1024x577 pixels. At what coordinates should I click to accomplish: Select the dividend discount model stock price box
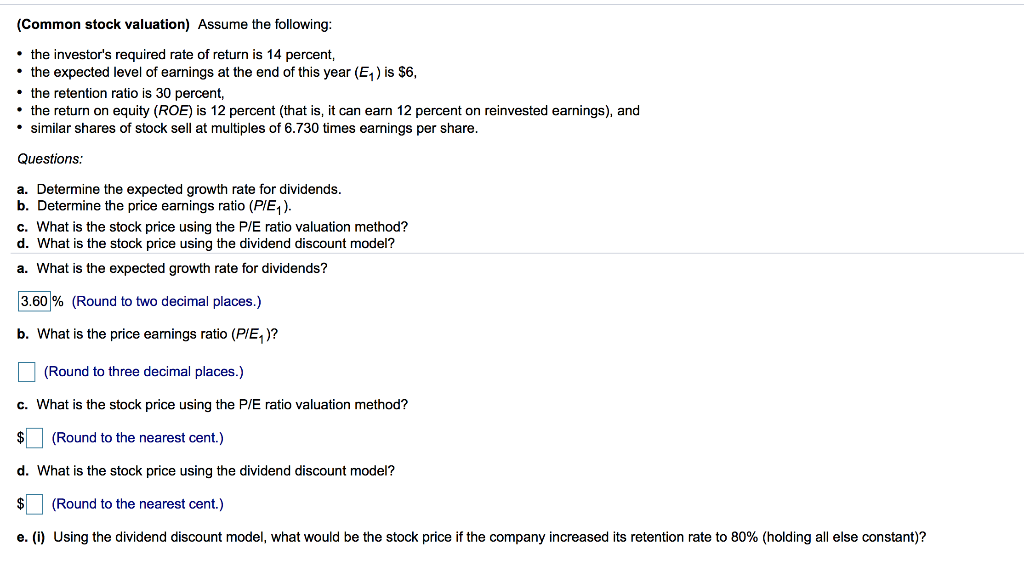(x=35, y=504)
